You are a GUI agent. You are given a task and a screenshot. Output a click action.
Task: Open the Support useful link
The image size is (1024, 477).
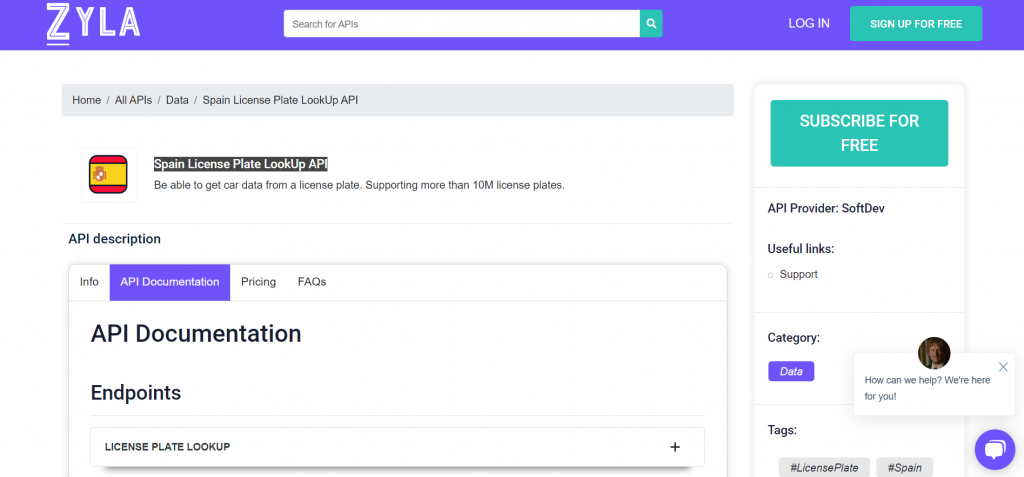tap(798, 274)
